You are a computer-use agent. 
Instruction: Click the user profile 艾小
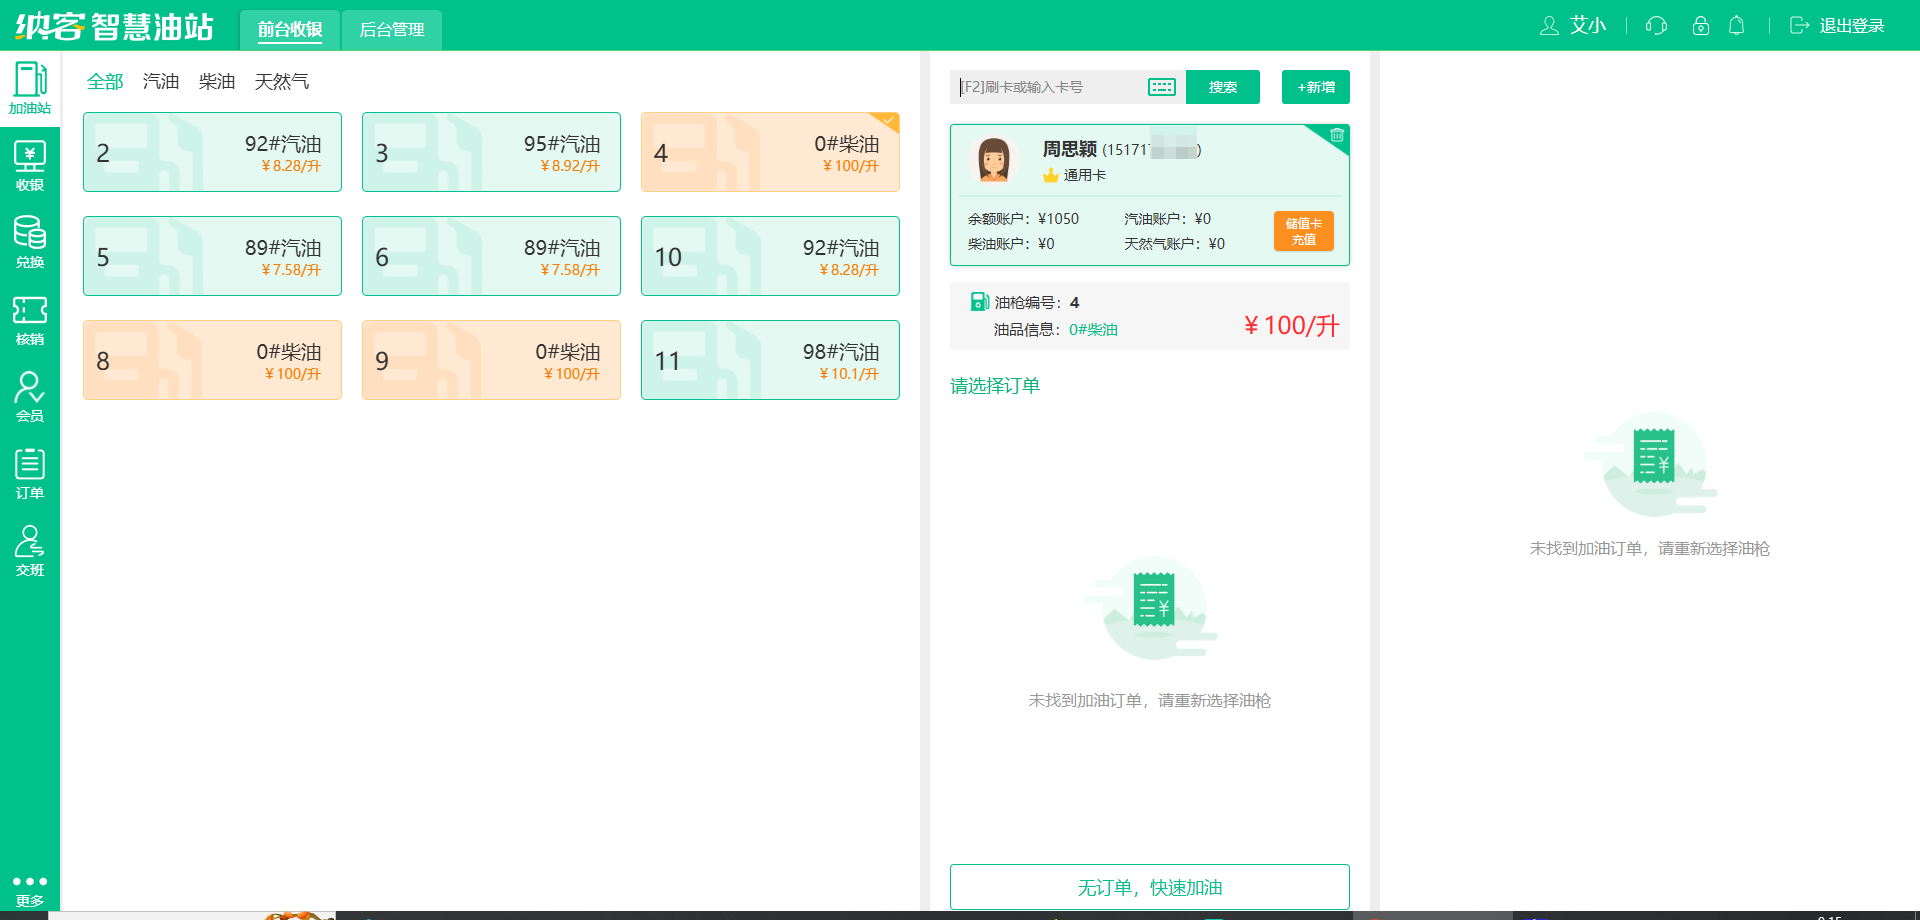1573,26
